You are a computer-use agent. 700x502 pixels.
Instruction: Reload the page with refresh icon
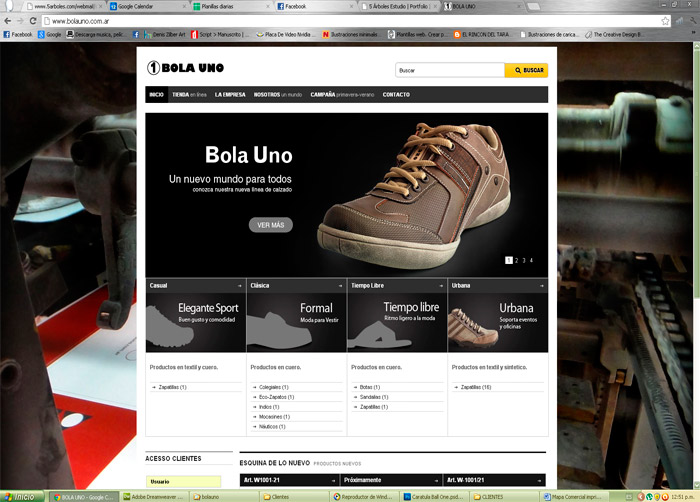tap(33, 21)
